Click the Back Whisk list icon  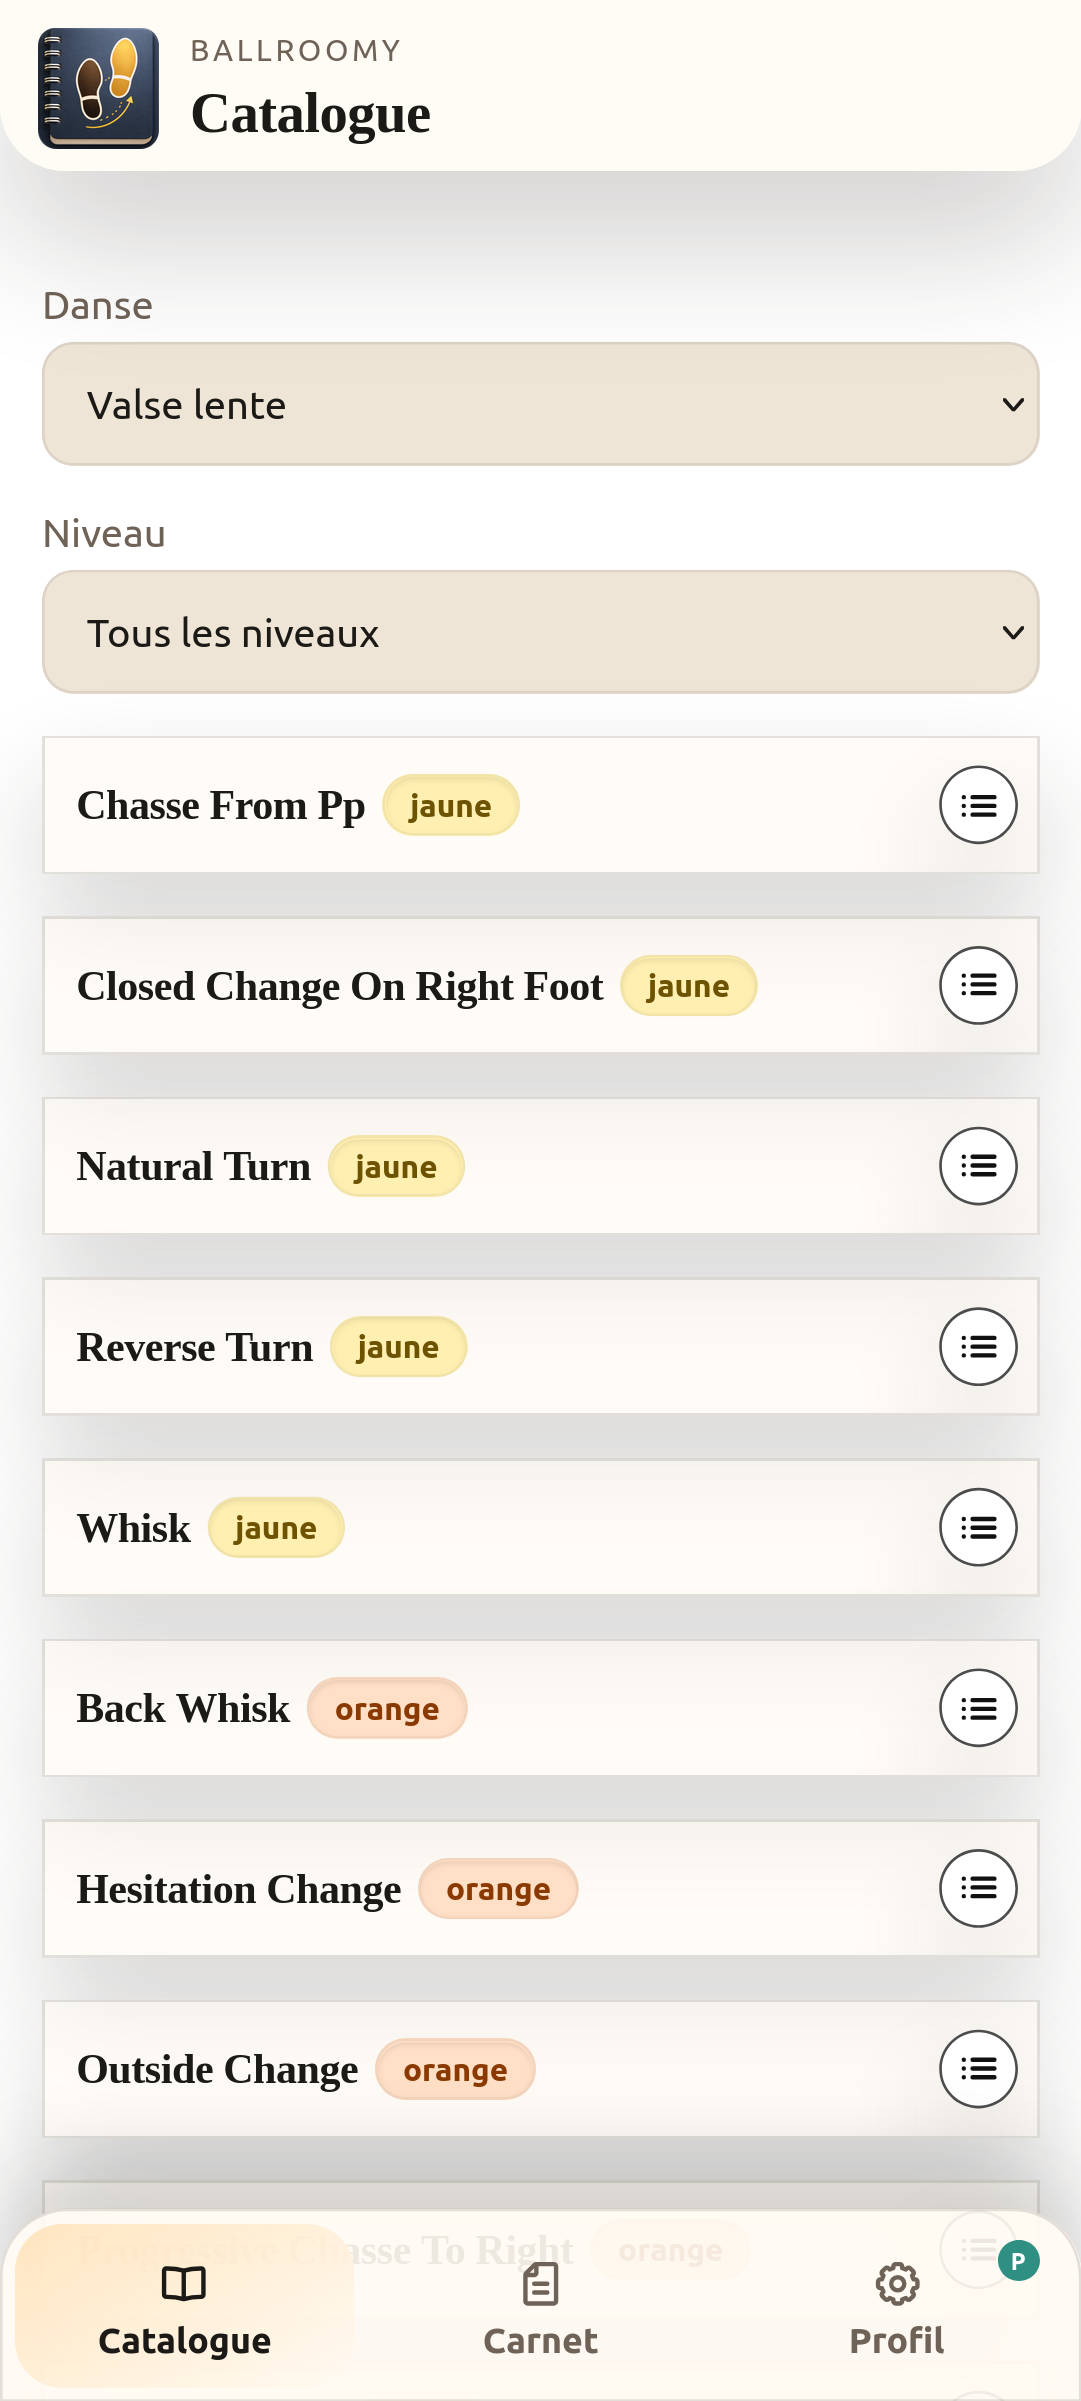tap(978, 1708)
